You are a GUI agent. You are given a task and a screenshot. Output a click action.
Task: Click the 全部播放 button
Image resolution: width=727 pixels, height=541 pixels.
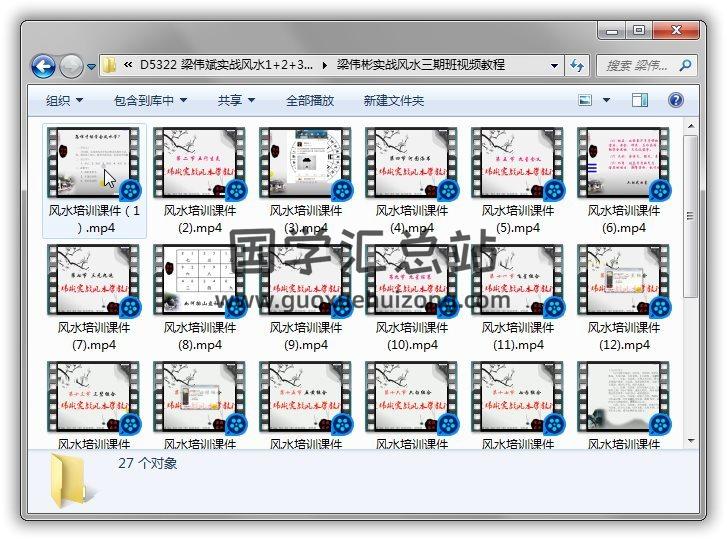[x=310, y=100]
